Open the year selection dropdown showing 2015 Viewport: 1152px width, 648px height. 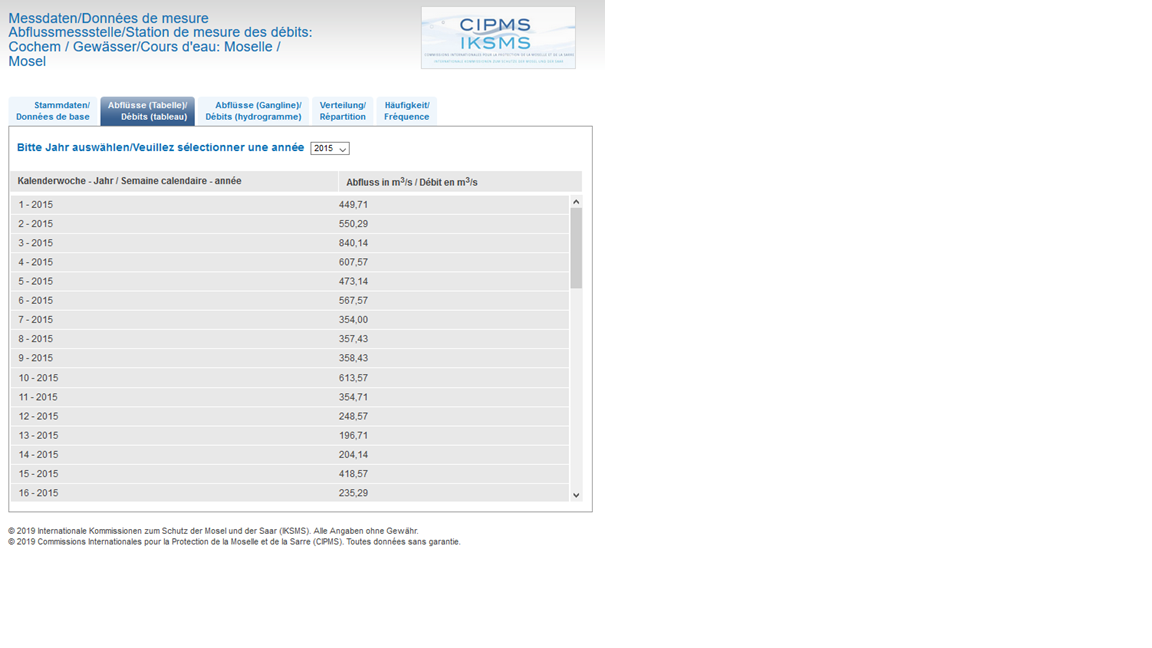click(x=329, y=149)
